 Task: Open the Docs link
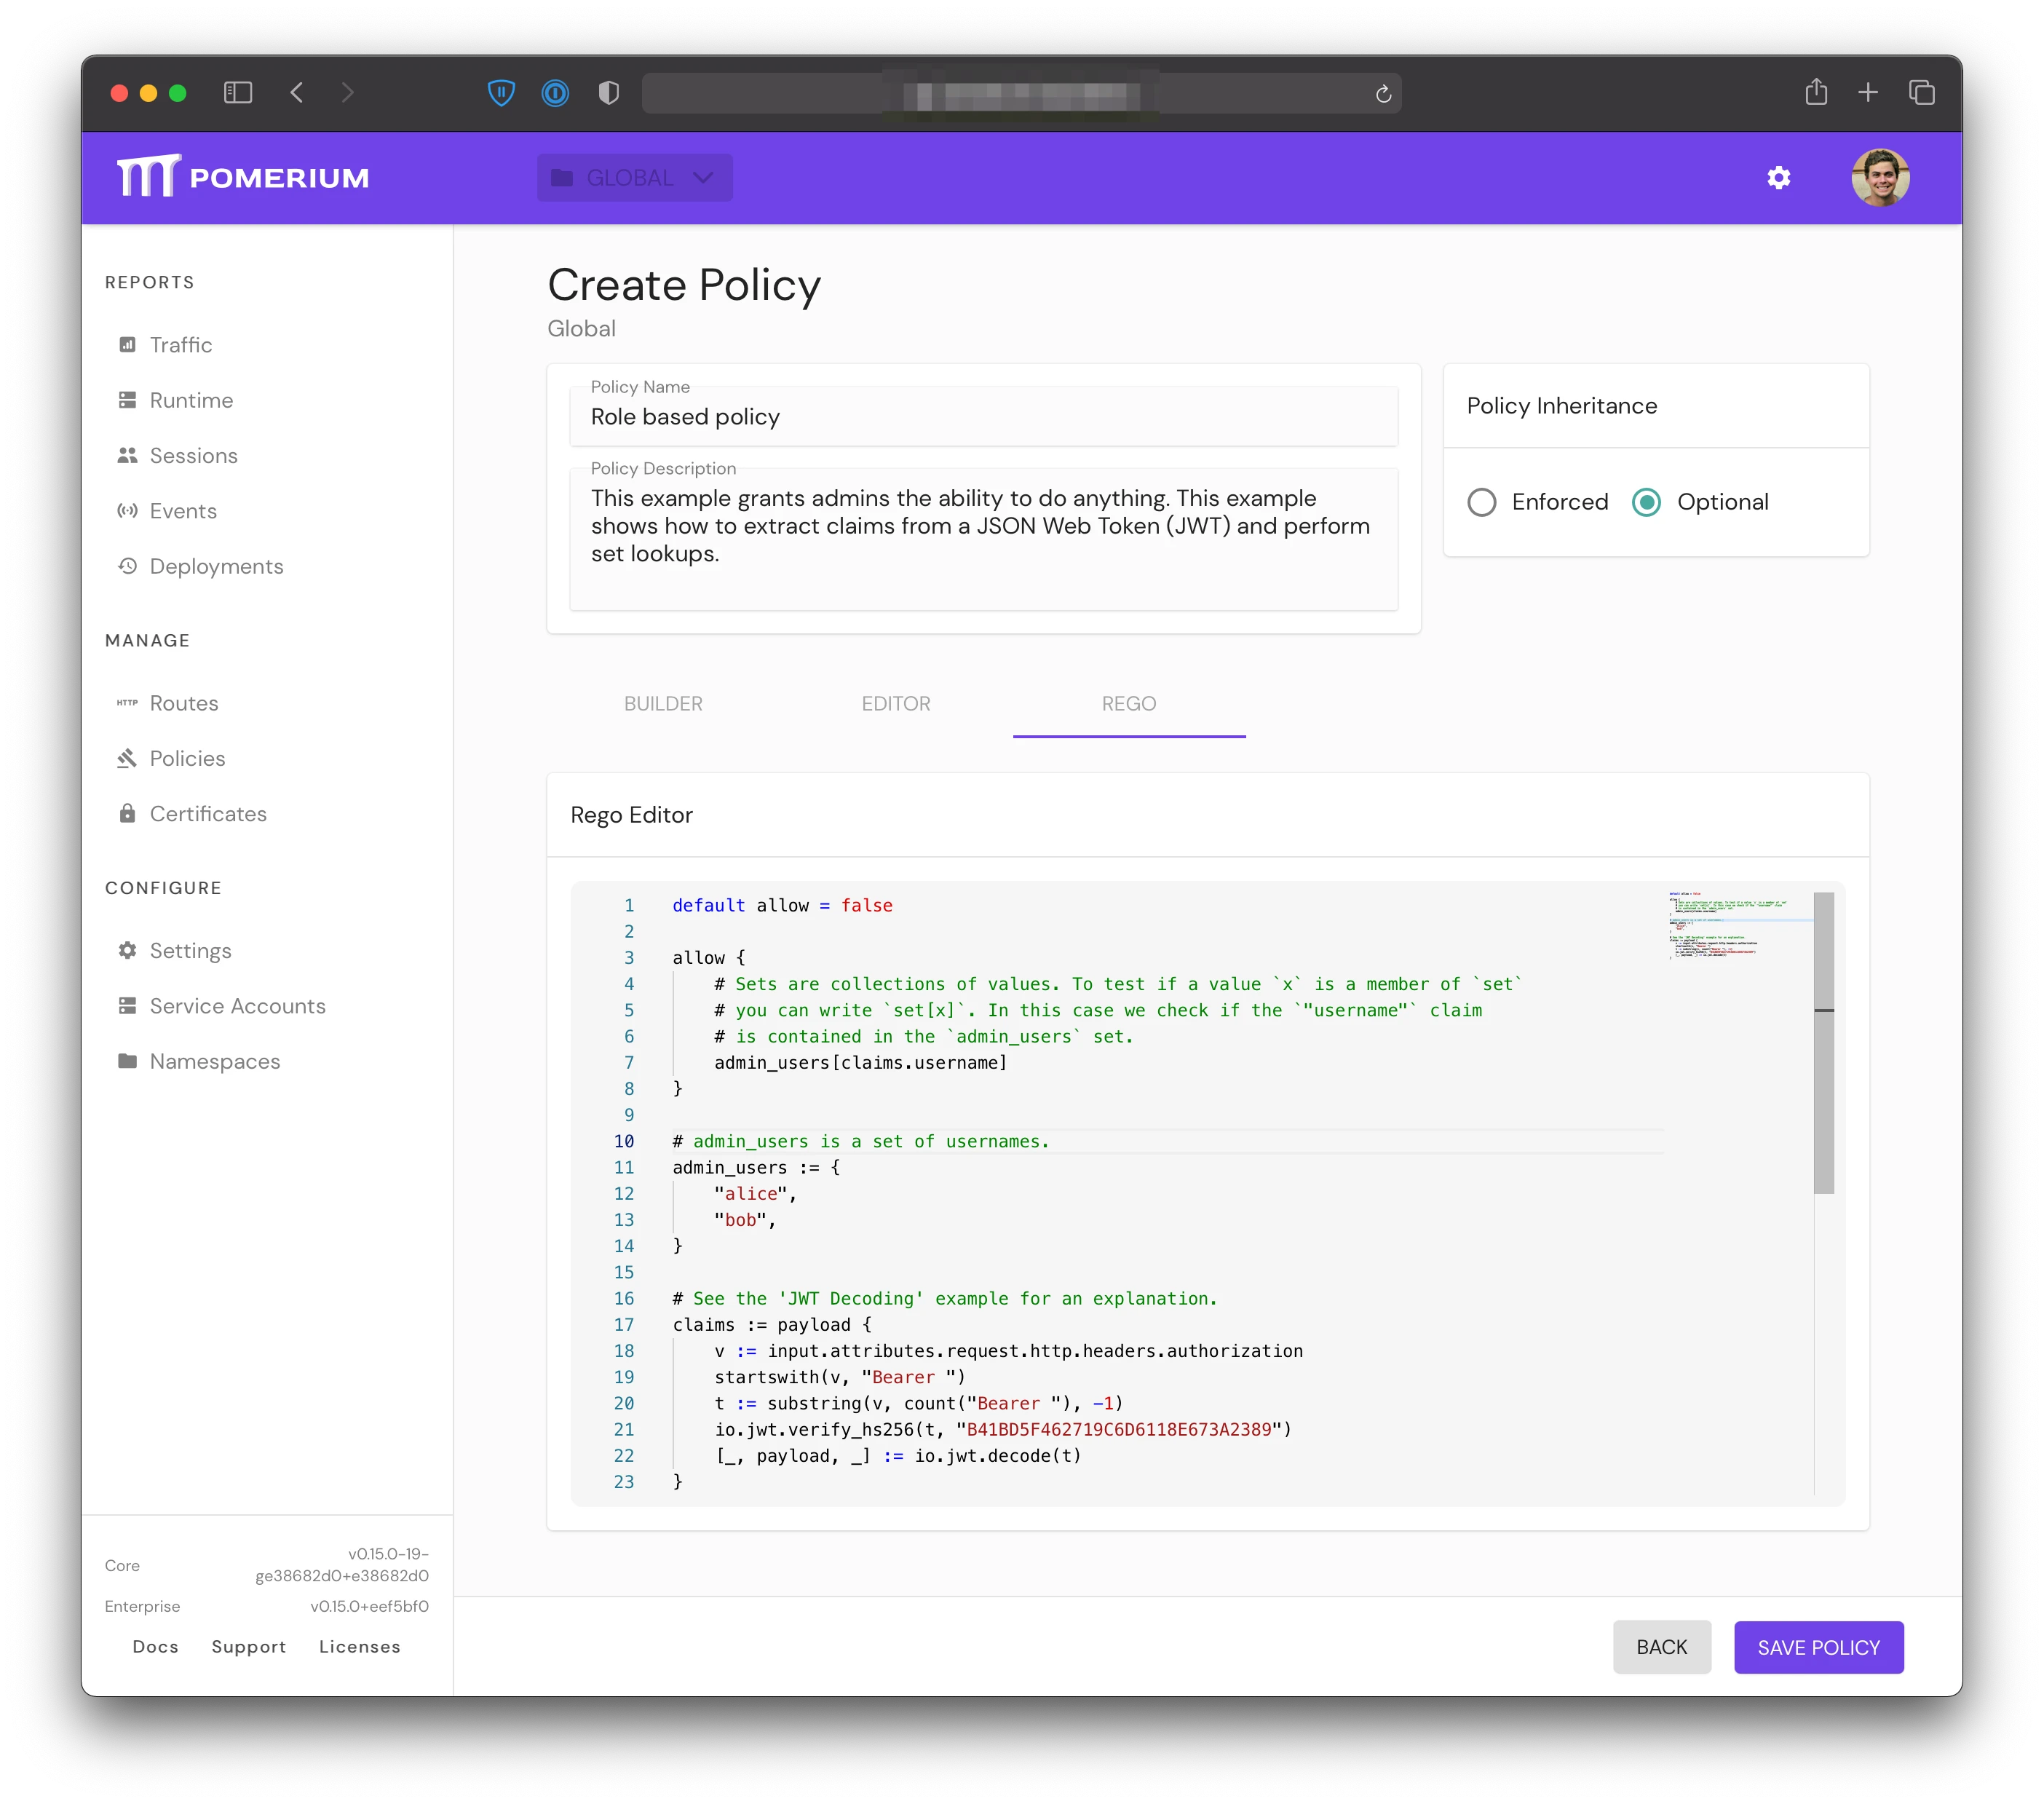tap(155, 1647)
